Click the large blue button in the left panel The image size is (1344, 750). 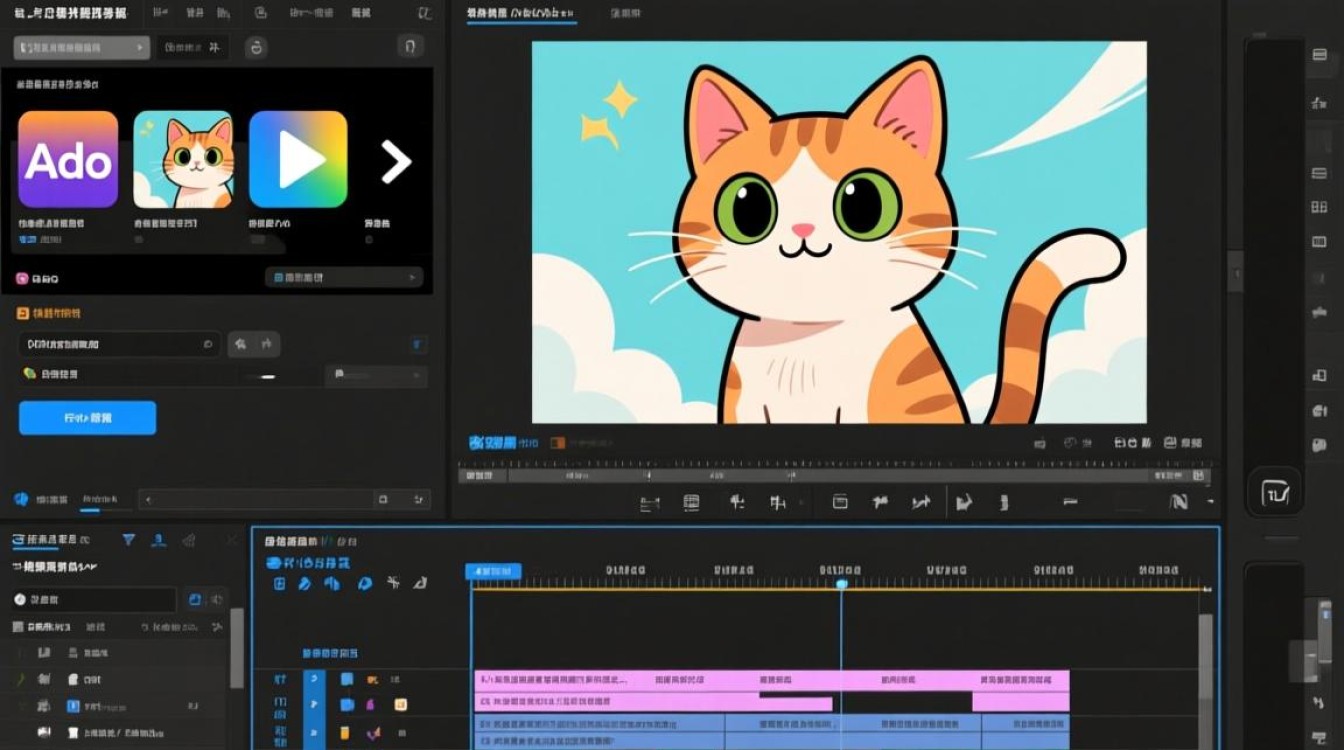(x=87, y=418)
